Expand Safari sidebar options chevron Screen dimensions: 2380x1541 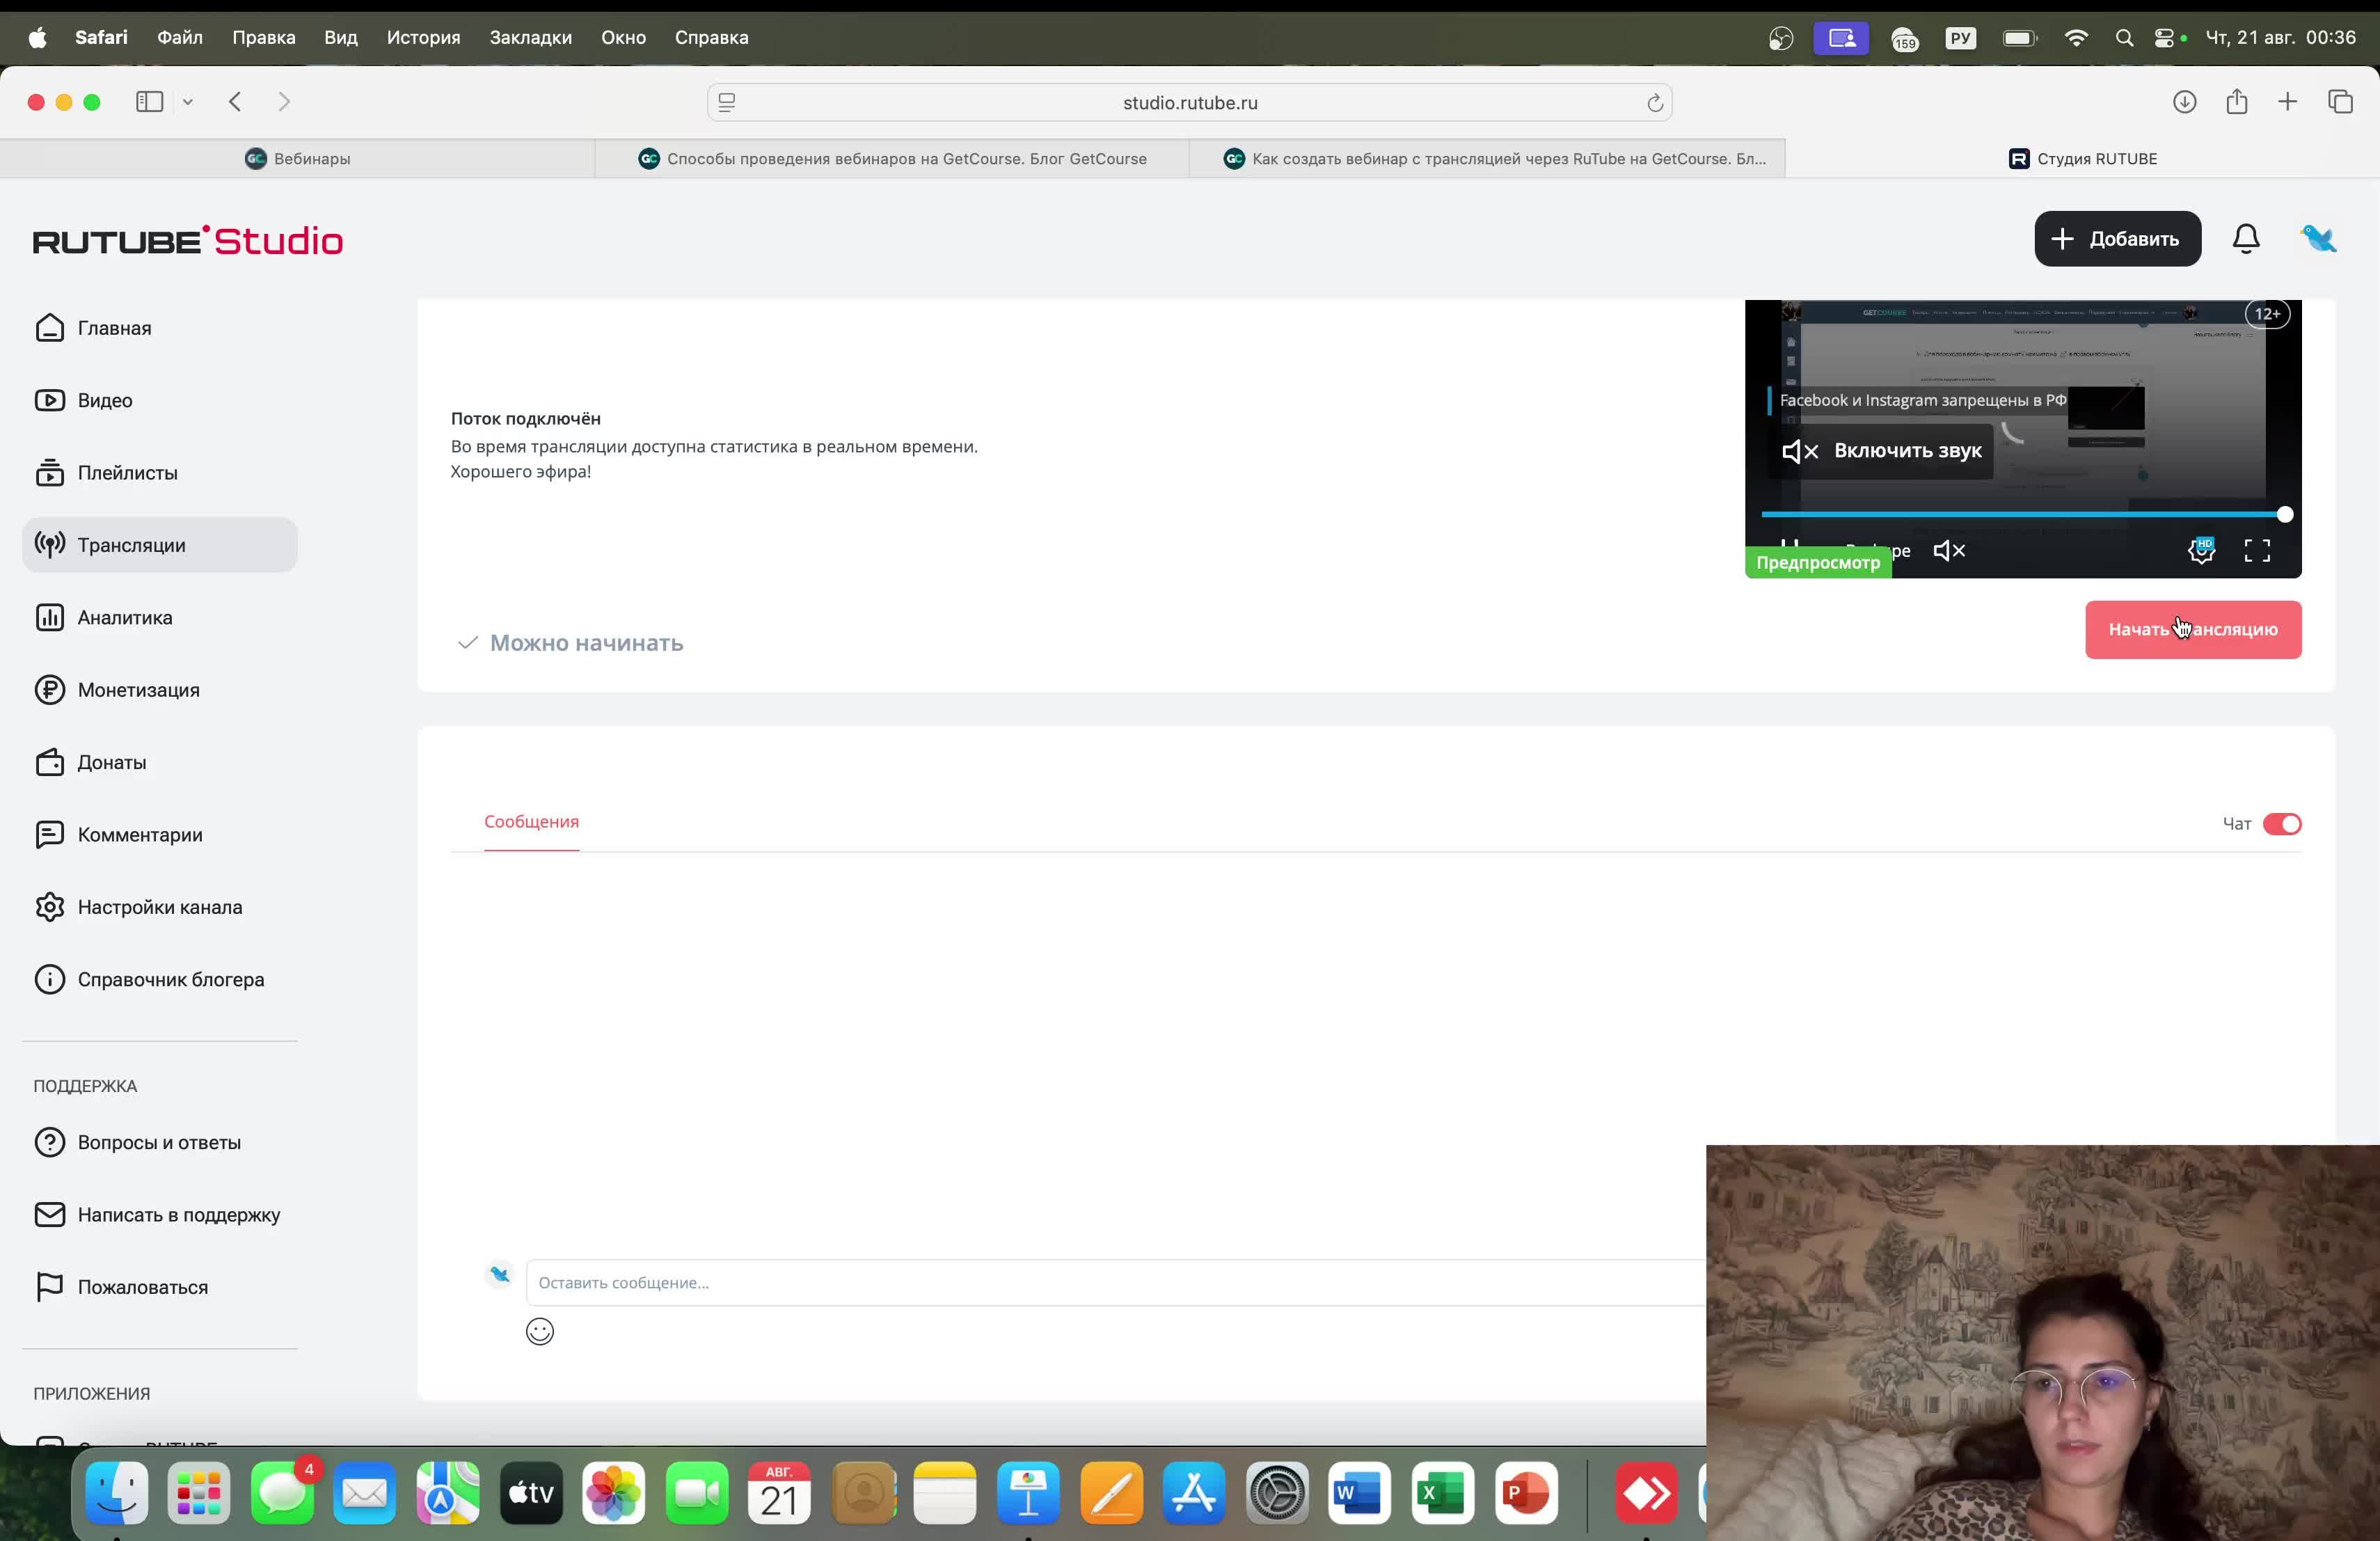pyautogui.click(x=188, y=102)
